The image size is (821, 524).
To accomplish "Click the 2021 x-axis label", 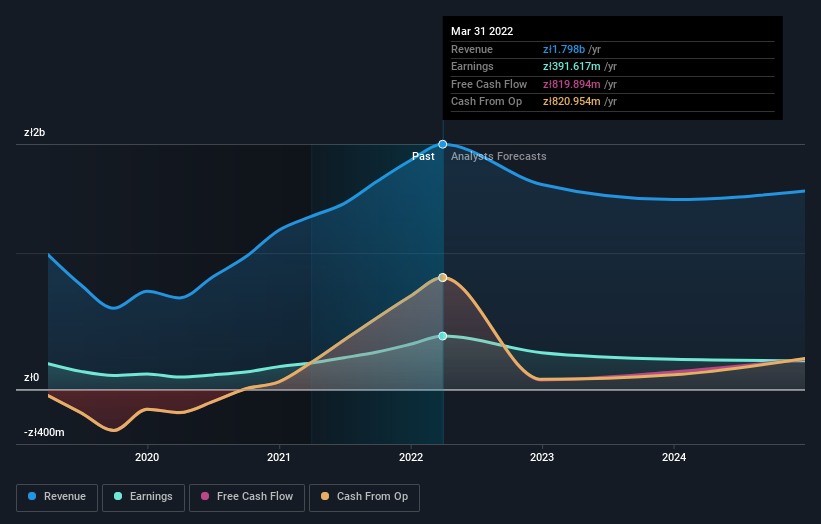I will 279,457.
